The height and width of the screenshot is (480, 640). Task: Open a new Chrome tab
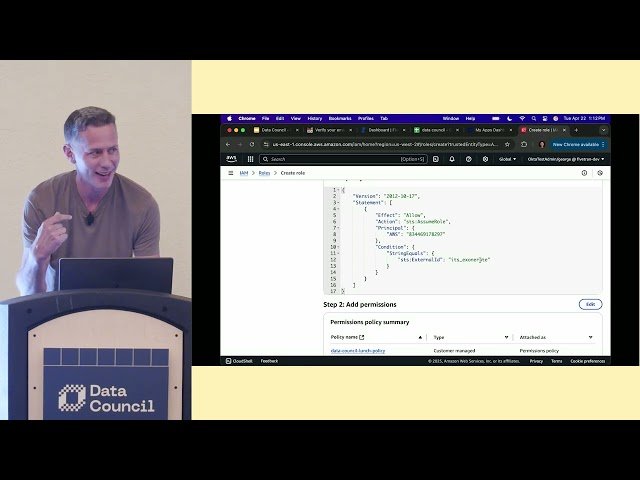(576, 130)
